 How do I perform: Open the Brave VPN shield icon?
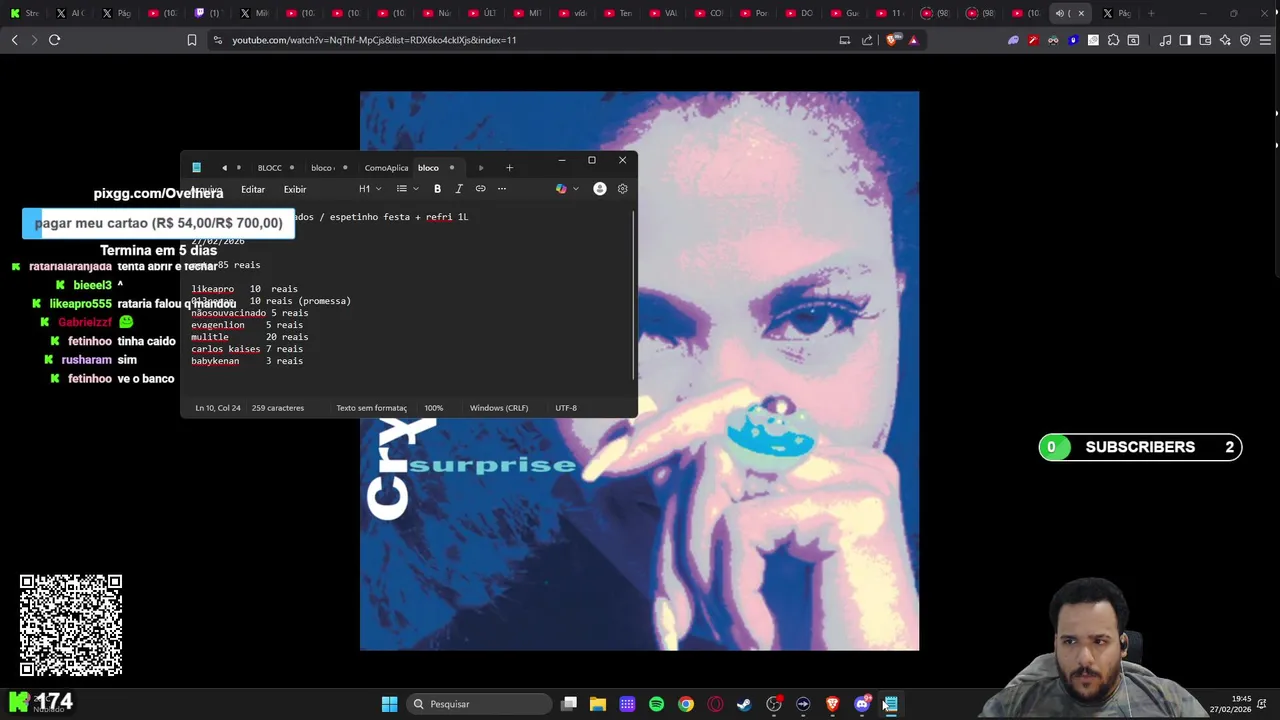1245,40
